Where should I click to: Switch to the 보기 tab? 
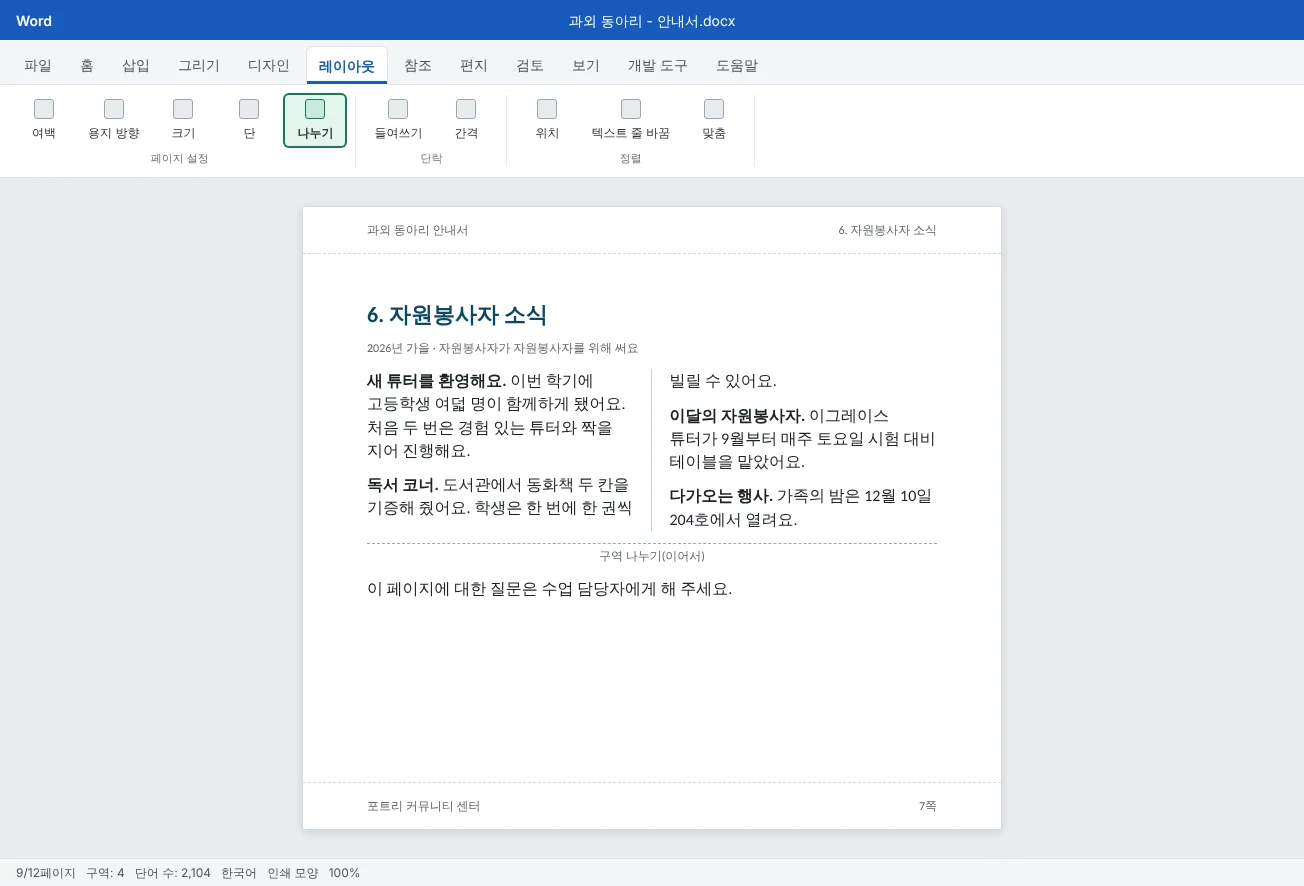[586, 66]
